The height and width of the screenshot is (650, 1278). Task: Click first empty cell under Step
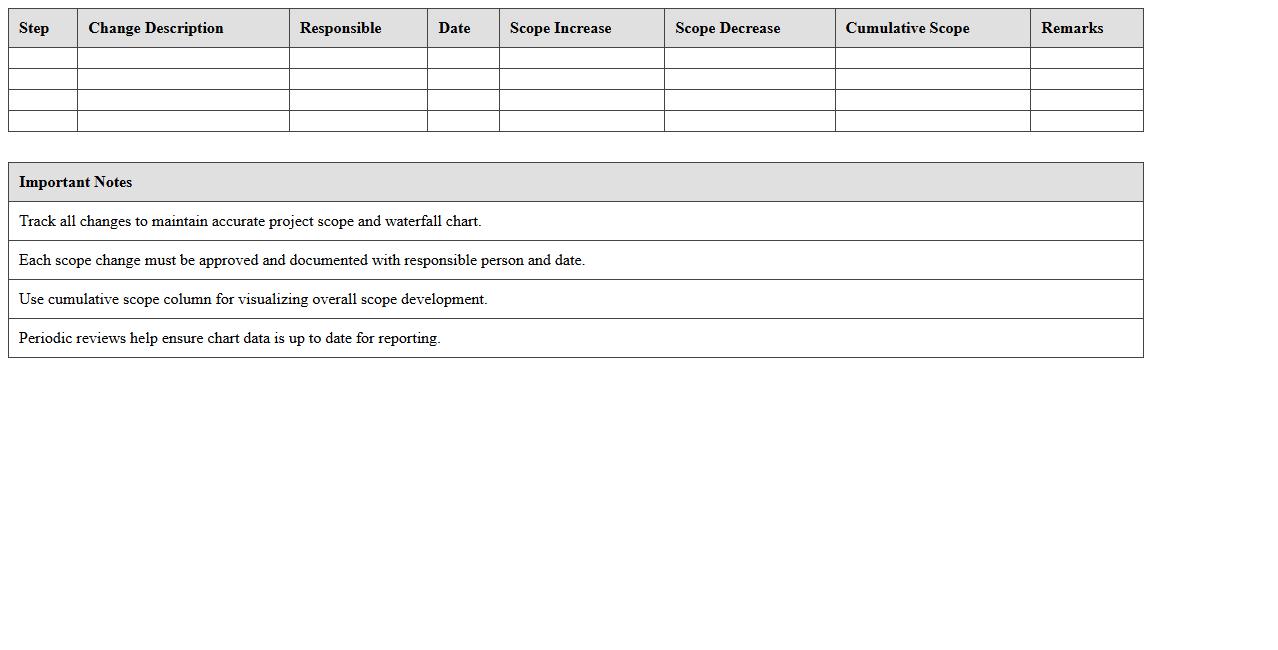tap(43, 58)
